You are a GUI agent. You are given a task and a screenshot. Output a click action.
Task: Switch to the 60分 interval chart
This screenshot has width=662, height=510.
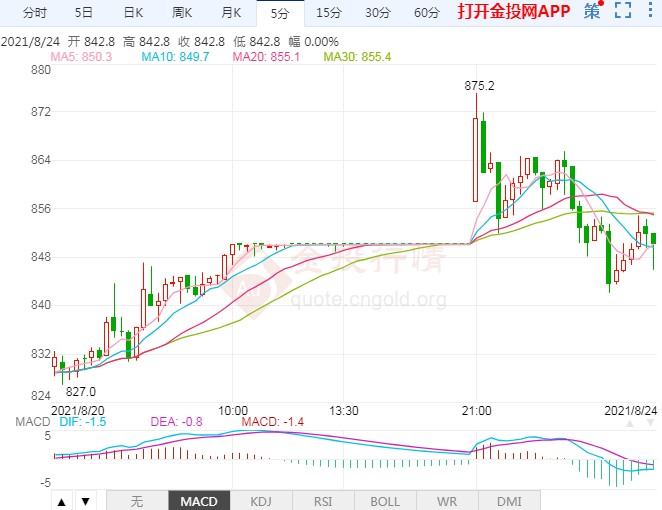(x=426, y=13)
